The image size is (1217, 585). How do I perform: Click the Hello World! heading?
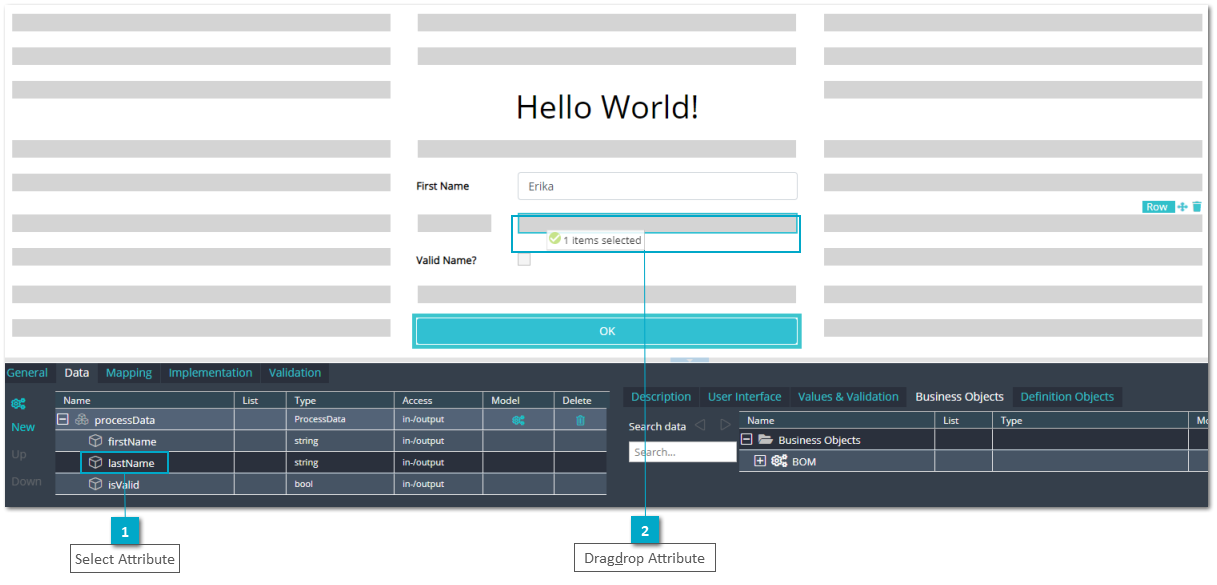(x=607, y=107)
